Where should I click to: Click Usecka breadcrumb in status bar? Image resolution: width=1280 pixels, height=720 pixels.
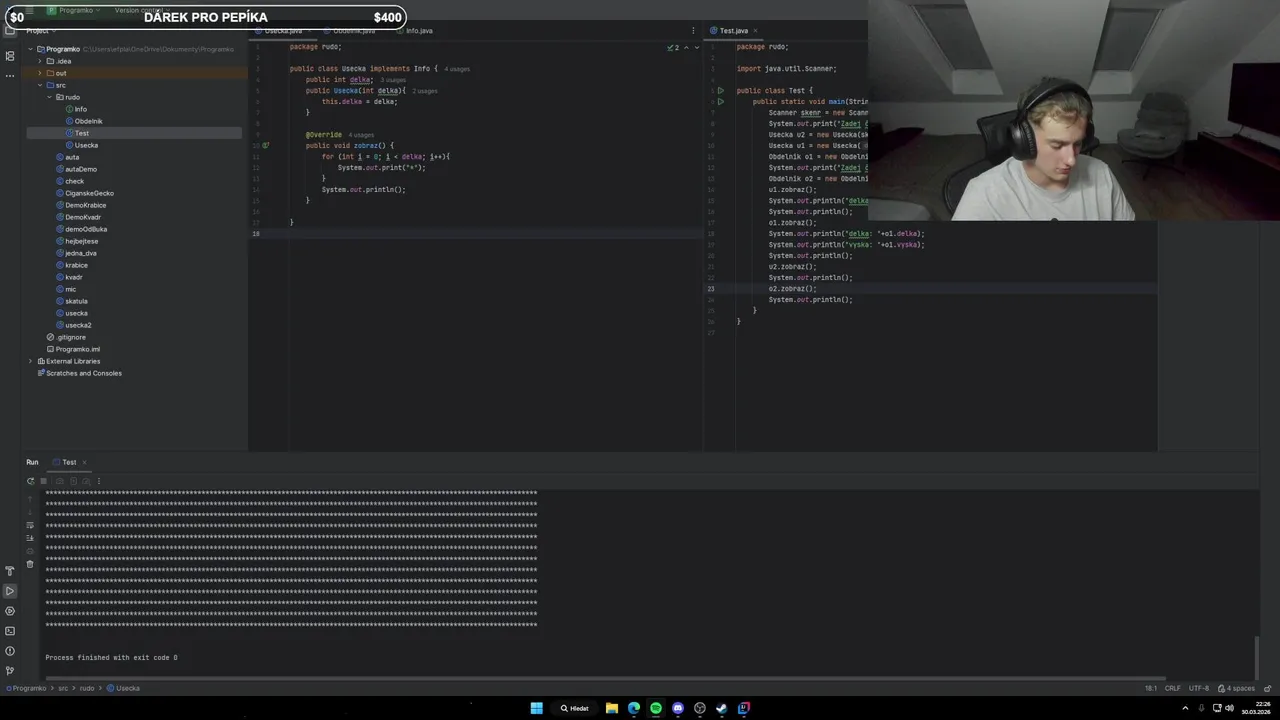coord(124,688)
